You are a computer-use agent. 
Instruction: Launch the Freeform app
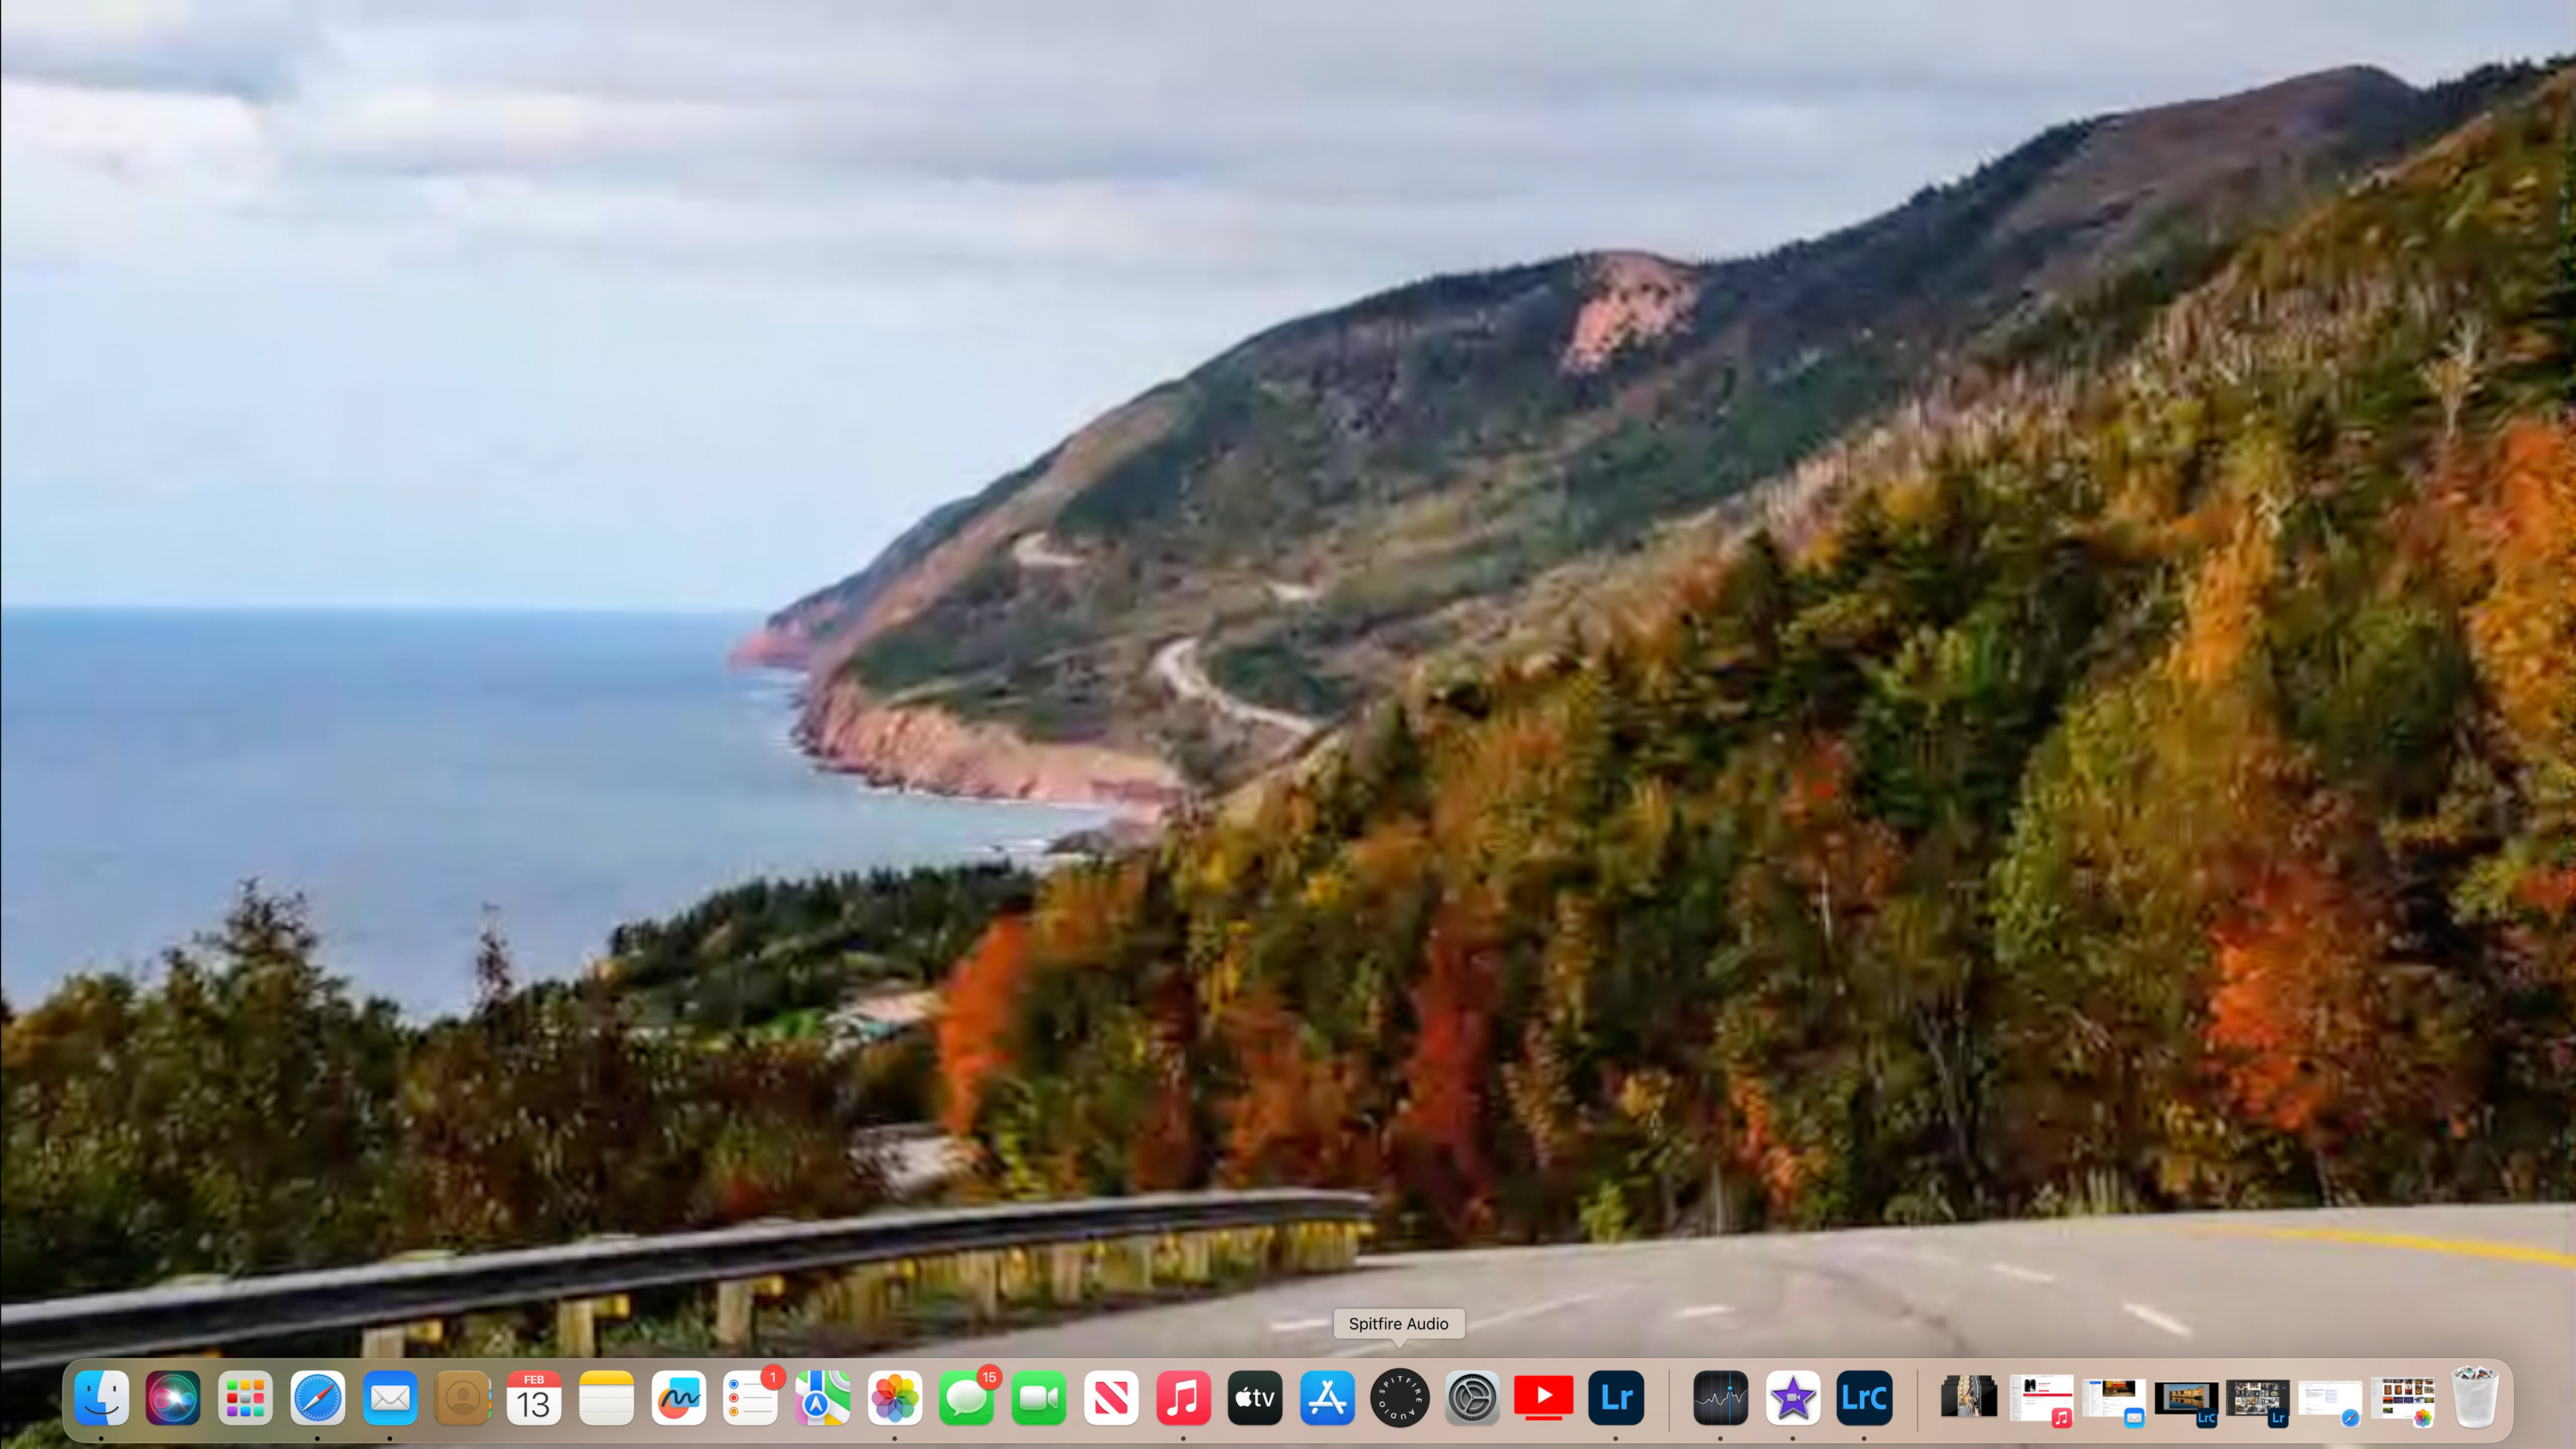(678, 1397)
